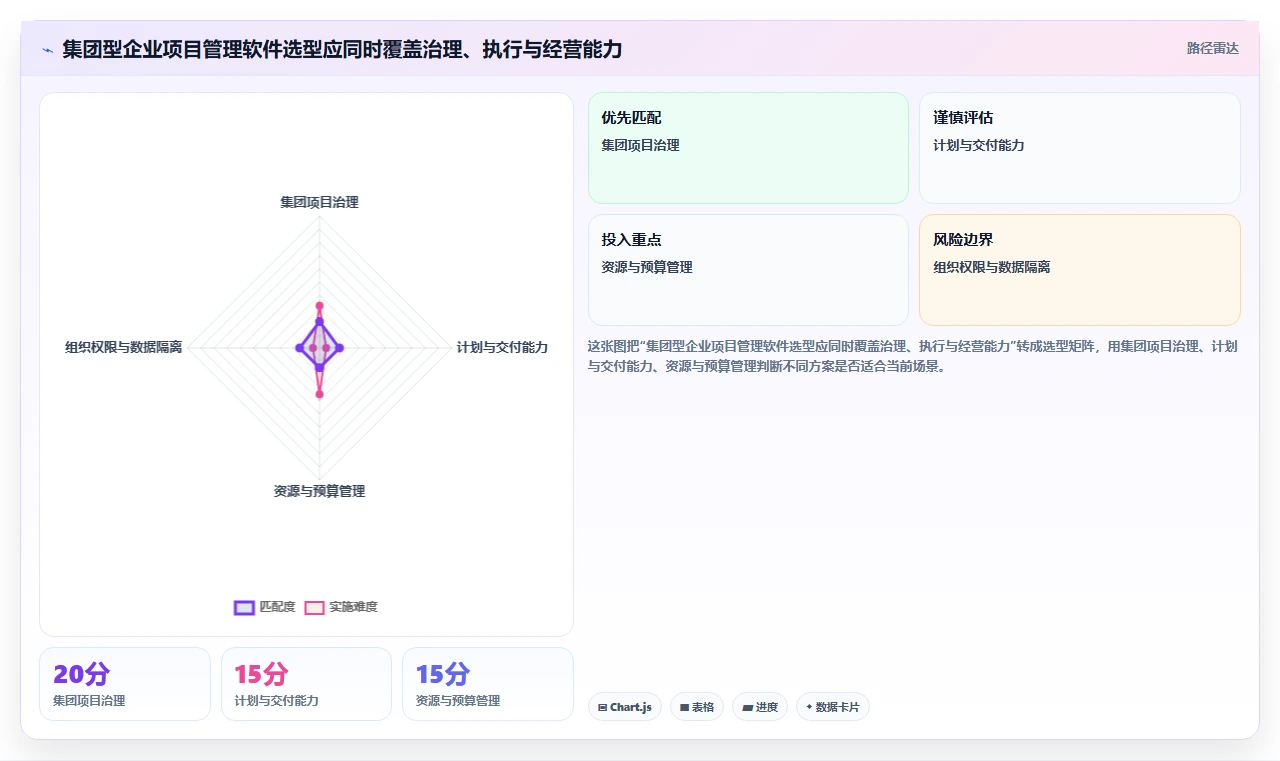Screen dimensions: 1280x761
Task: Open the 谨慎评估 card
Action: [1080, 148]
